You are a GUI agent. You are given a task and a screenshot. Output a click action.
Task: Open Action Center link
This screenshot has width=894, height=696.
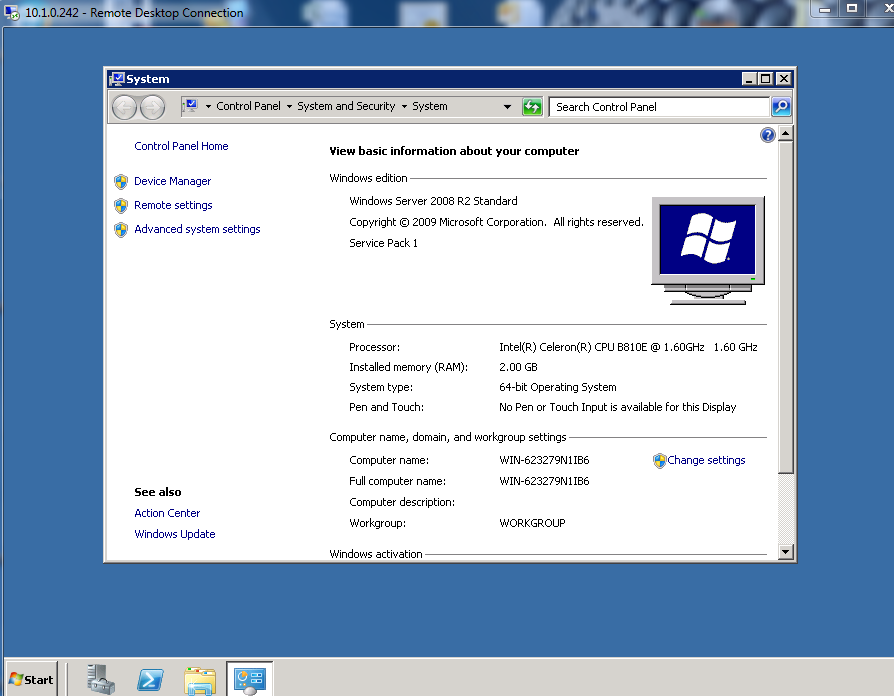[167, 513]
